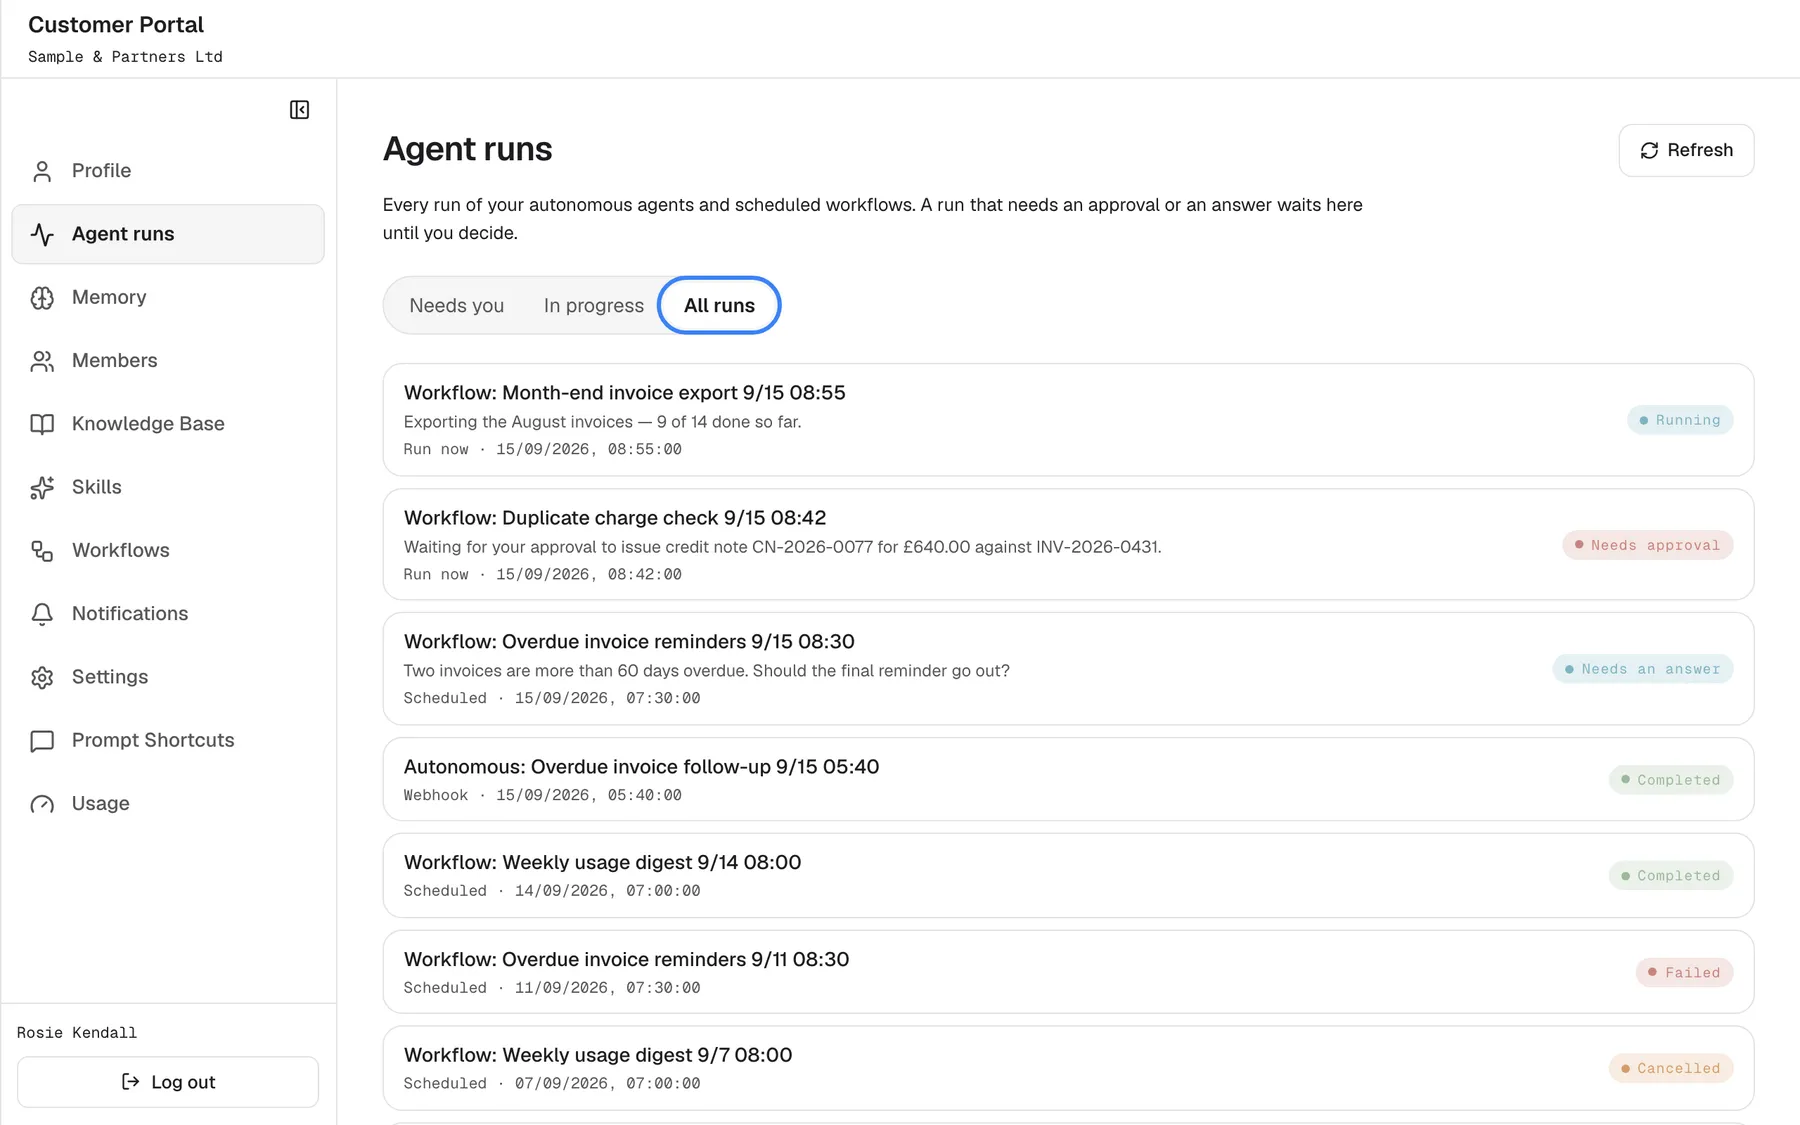
Task: Click the Settings gear icon
Action: [42, 677]
